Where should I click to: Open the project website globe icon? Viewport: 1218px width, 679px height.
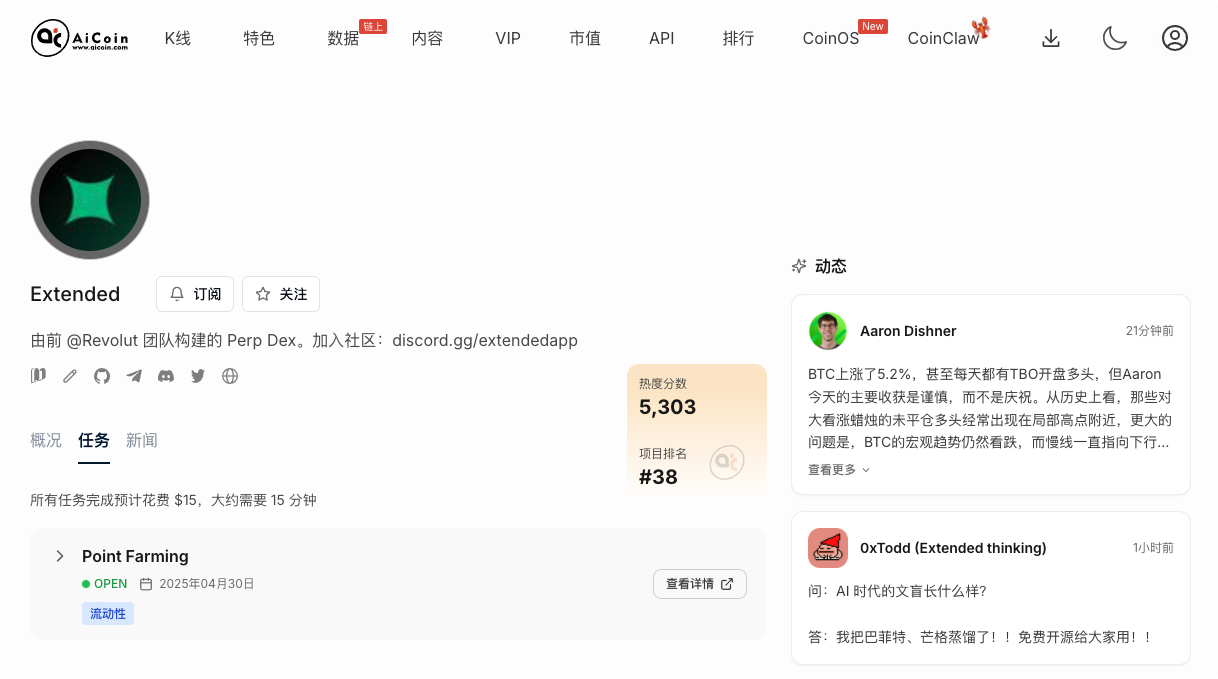click(230, 376)
